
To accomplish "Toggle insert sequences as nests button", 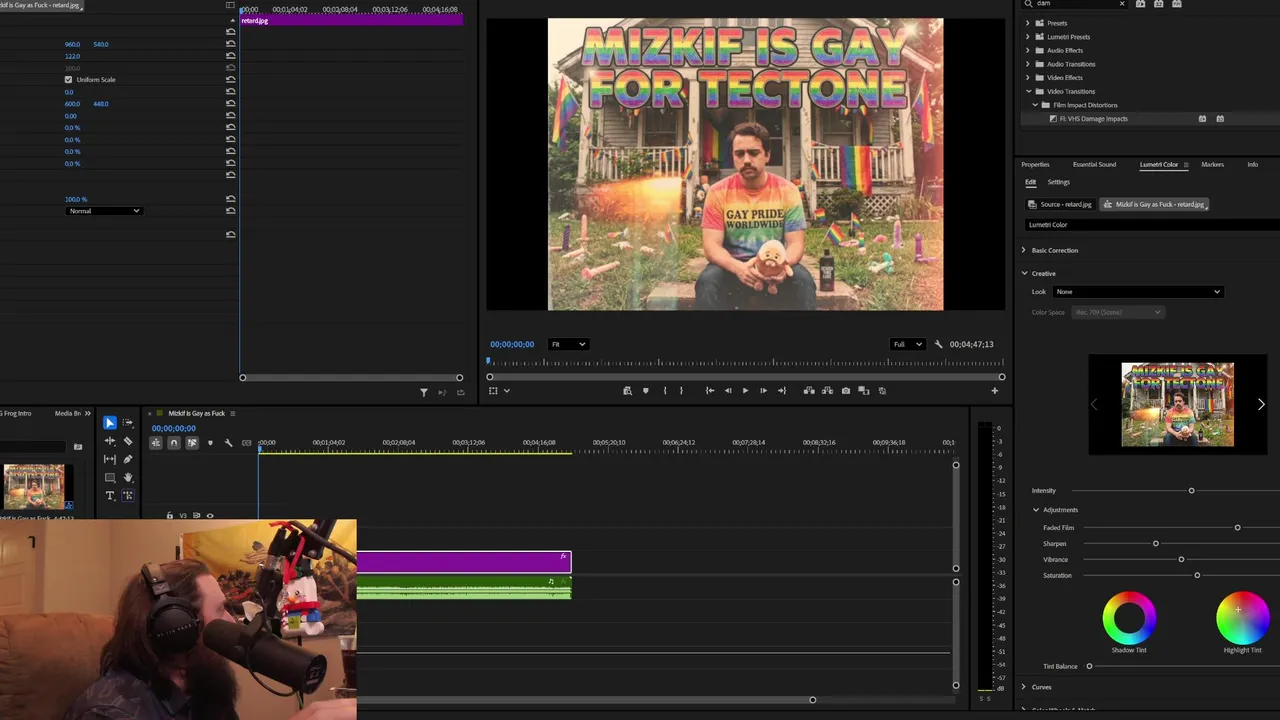I will (155, 443).
